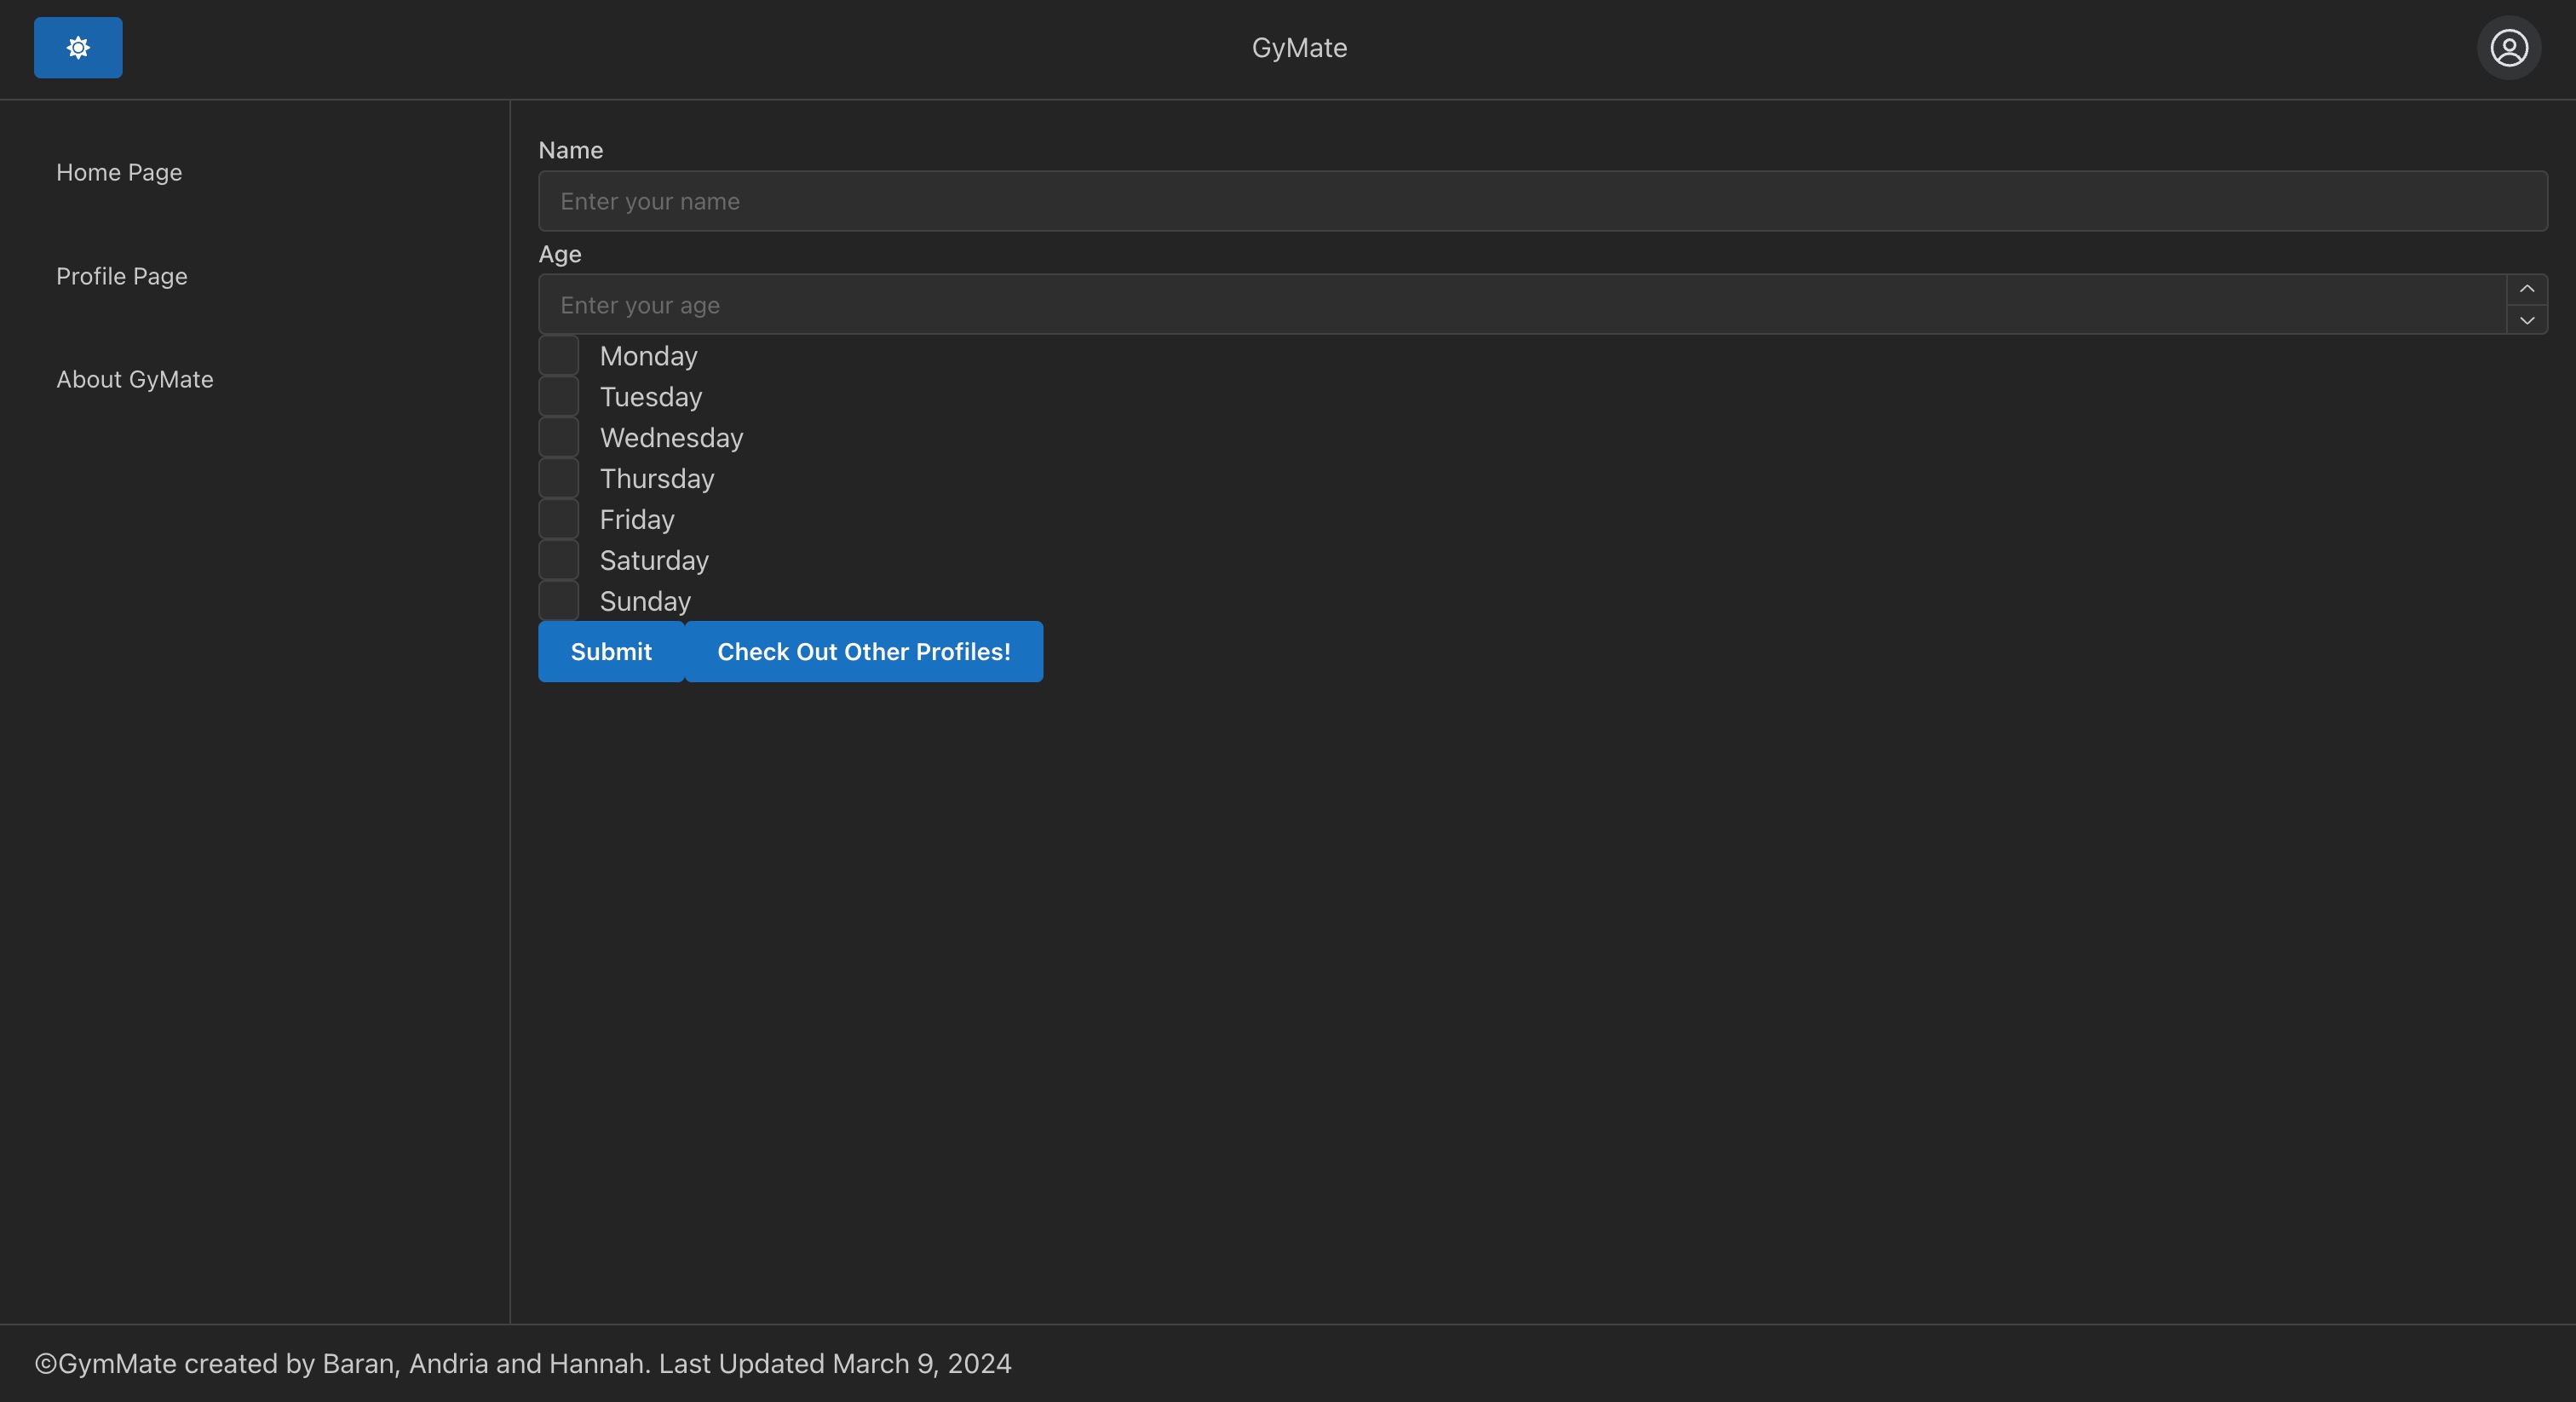Increase age with the up arrow

tap(2526, 289)
